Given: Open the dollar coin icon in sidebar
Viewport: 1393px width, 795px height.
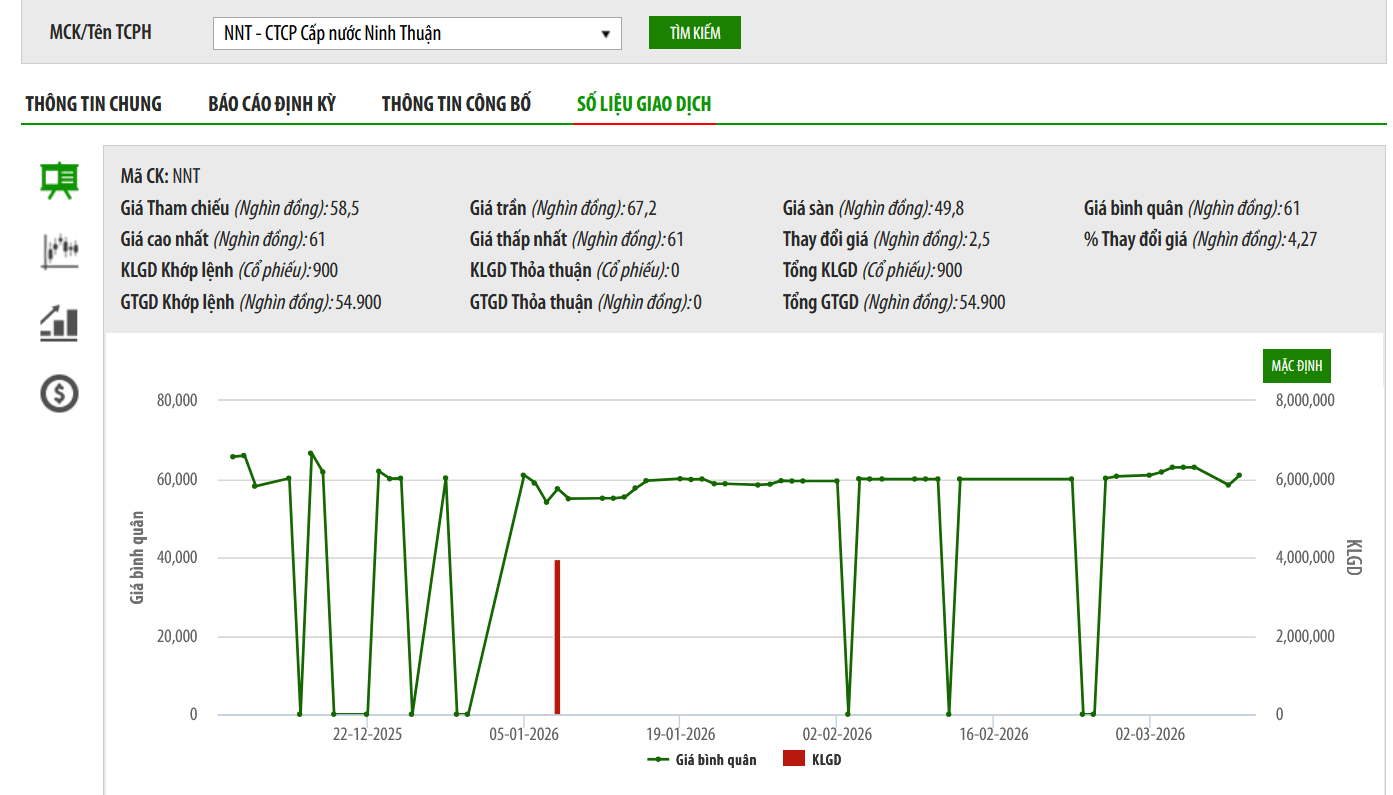Looking at the screenshot, I should [x=59, y=394].
